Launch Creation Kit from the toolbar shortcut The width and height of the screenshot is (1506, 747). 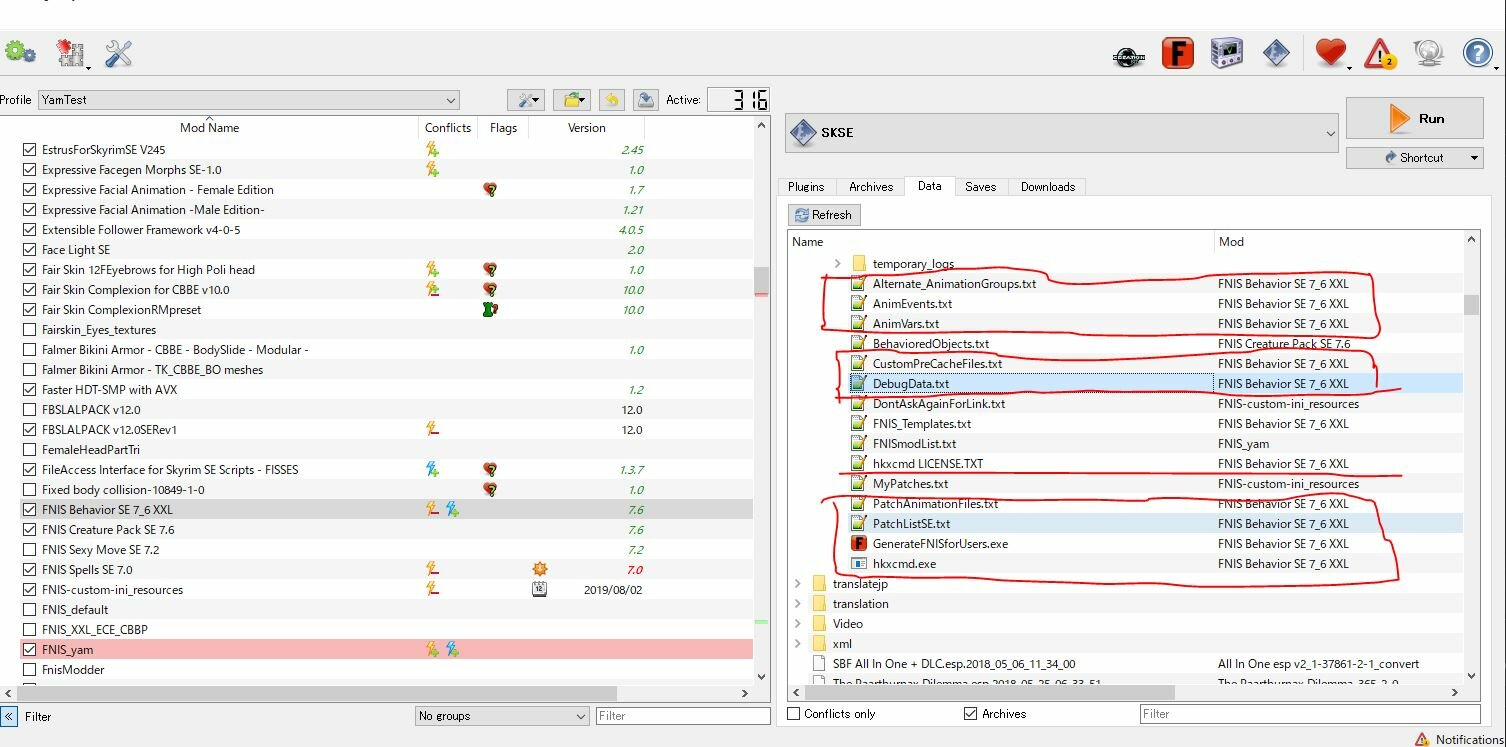pyautogui.click(x=1129, y=56)
